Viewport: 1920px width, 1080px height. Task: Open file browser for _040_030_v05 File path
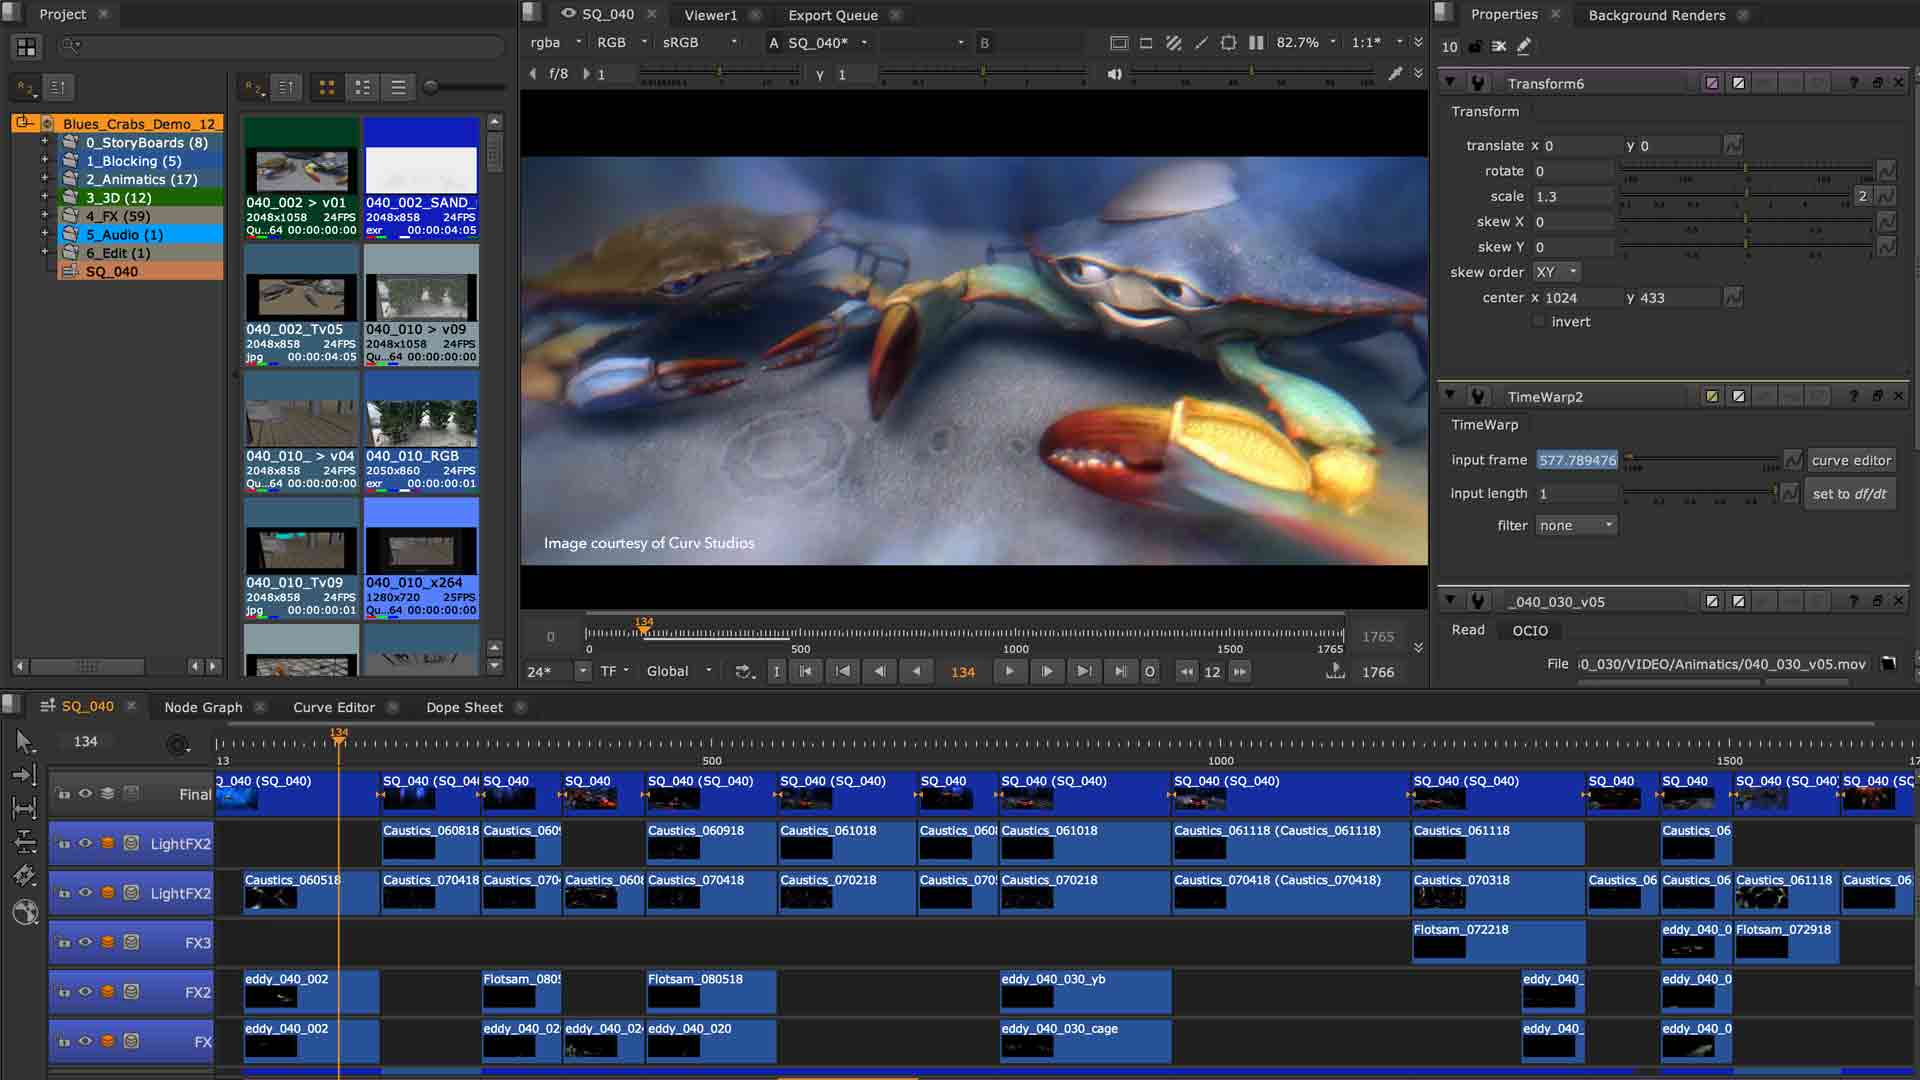coord(1888,664)
